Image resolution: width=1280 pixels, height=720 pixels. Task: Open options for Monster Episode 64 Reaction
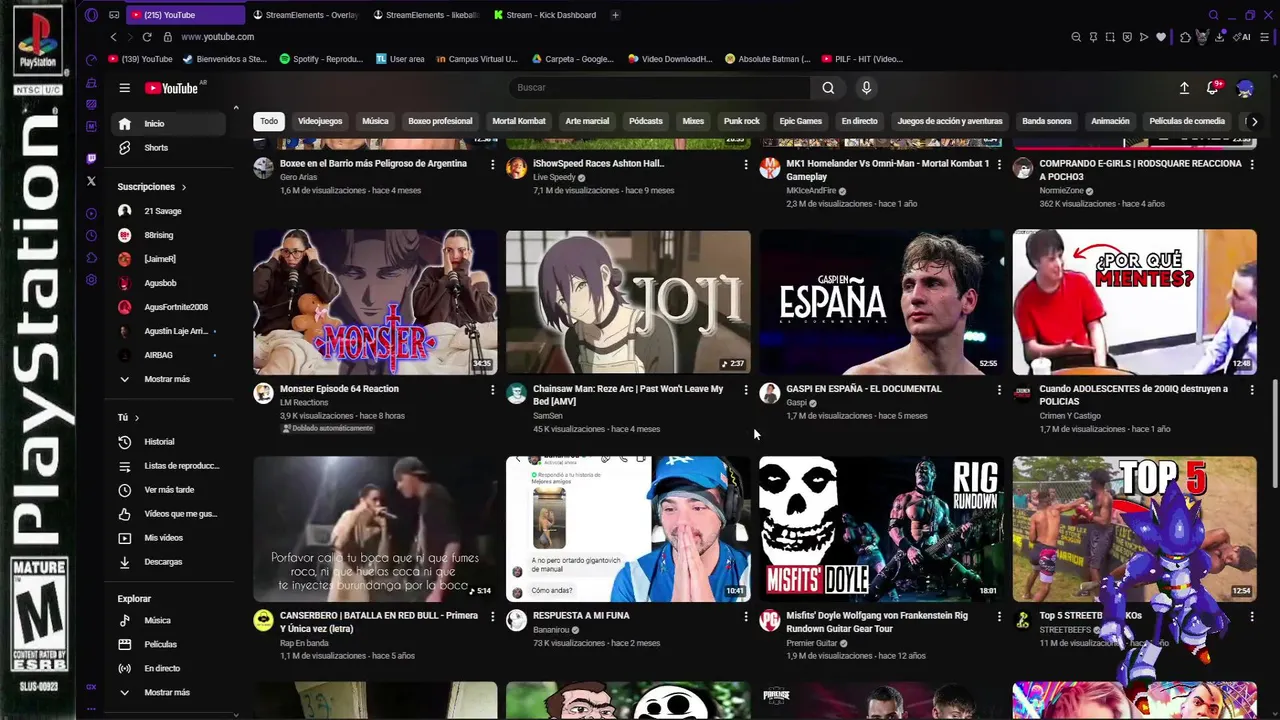(492, 390)
